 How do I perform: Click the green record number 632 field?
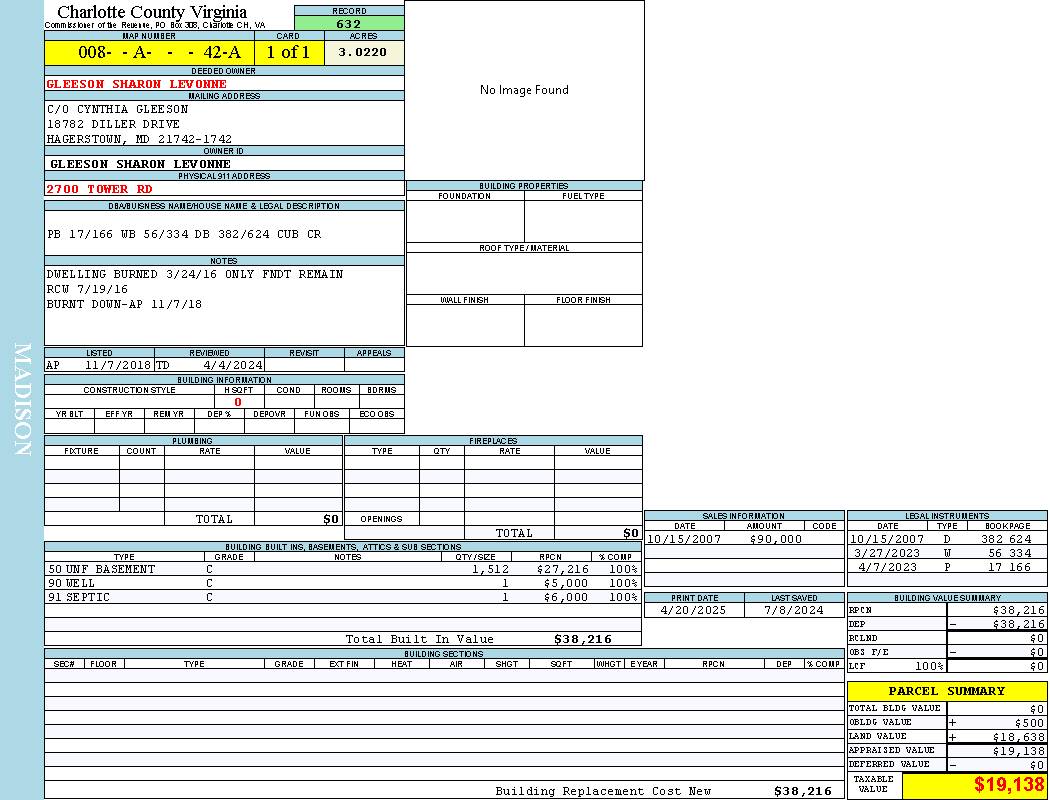[349, 24]
